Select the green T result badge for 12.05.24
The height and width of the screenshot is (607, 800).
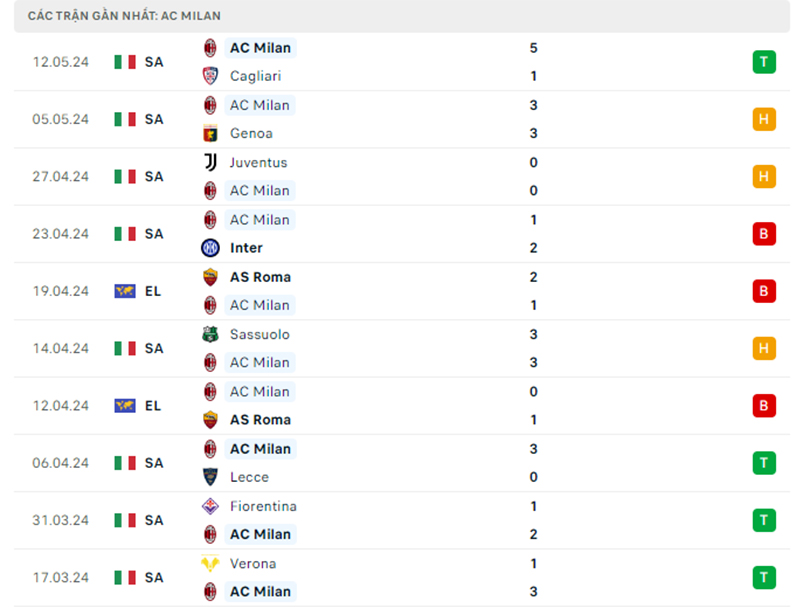click(764, 62)
